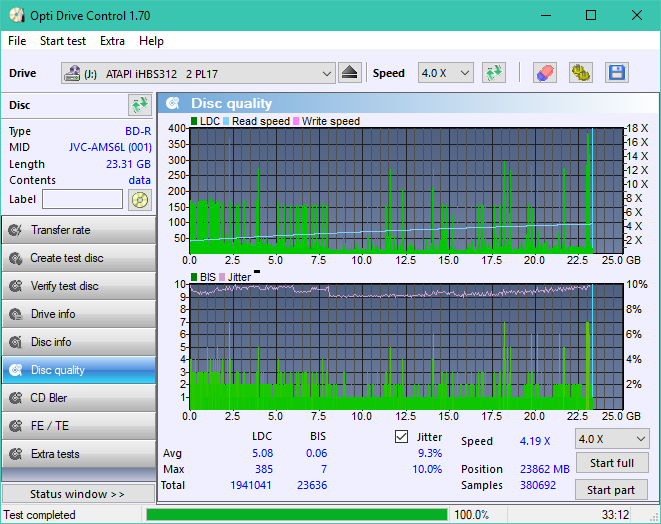Click the Test completed status text
The height and width of the screenshot is (524, 661).
pos(40,515)
